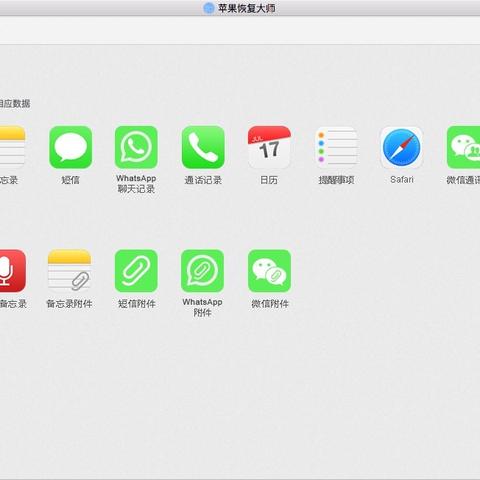Image resolution: width=480 pixels, height=480 pixels.
Task: Click the 短信附件 text label
Action: coord(137,304)
